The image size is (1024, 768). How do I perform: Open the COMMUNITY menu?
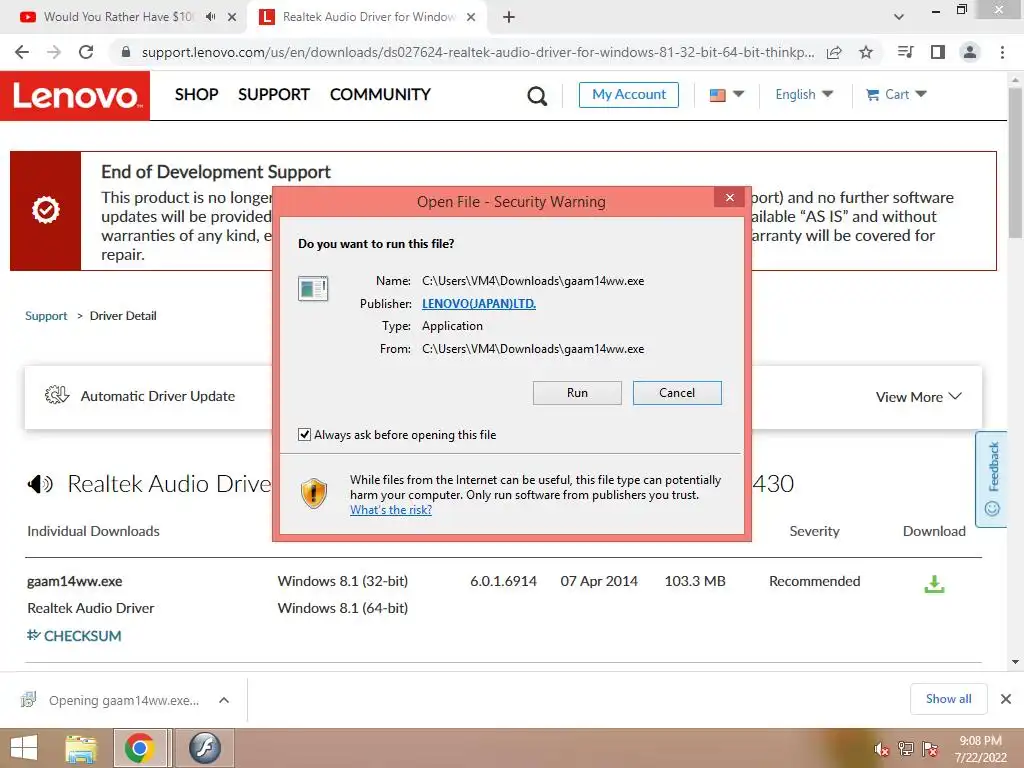pyautogui.click(x=380, y=95)
